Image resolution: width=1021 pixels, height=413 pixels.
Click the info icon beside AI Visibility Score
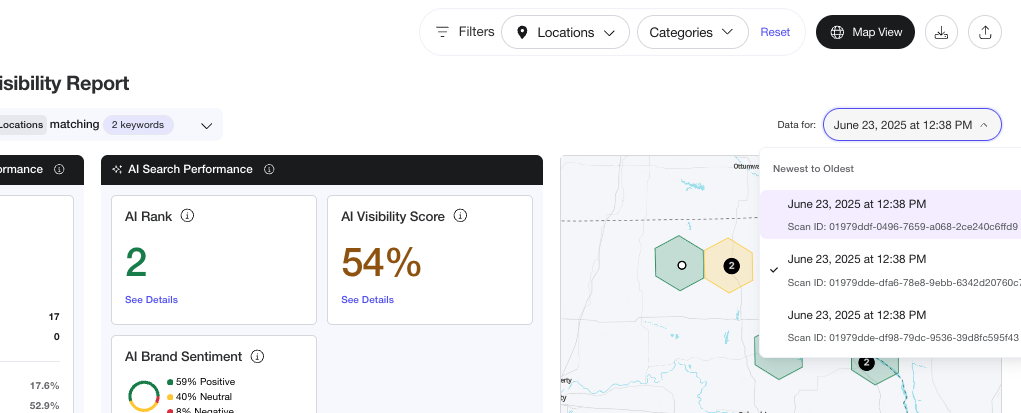[x=461, y=216]
